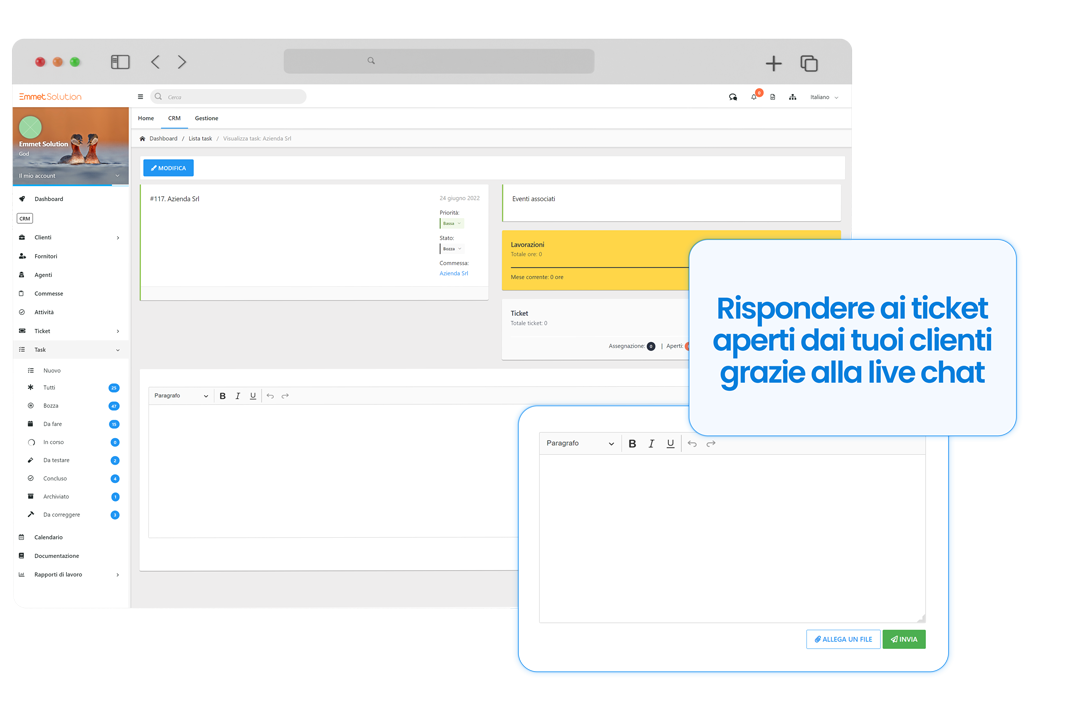Apply Italic in the front editor toolbar
Viewport: 1080px width, 720px height.
coord(651,444)
